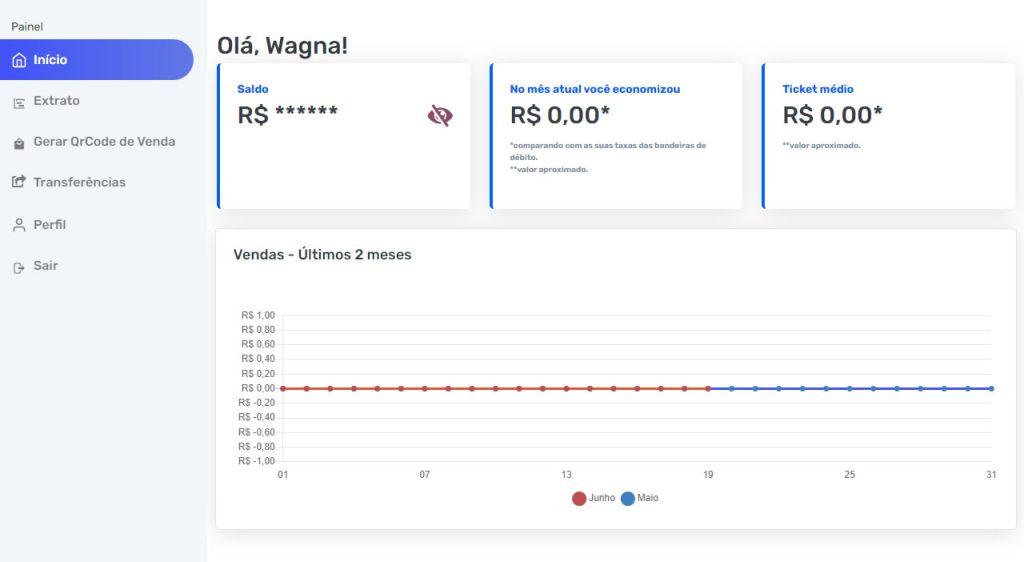Toggle Junho series via red legend circle
This screenshot has width=1024, height=562.
[x=579, y=499]
